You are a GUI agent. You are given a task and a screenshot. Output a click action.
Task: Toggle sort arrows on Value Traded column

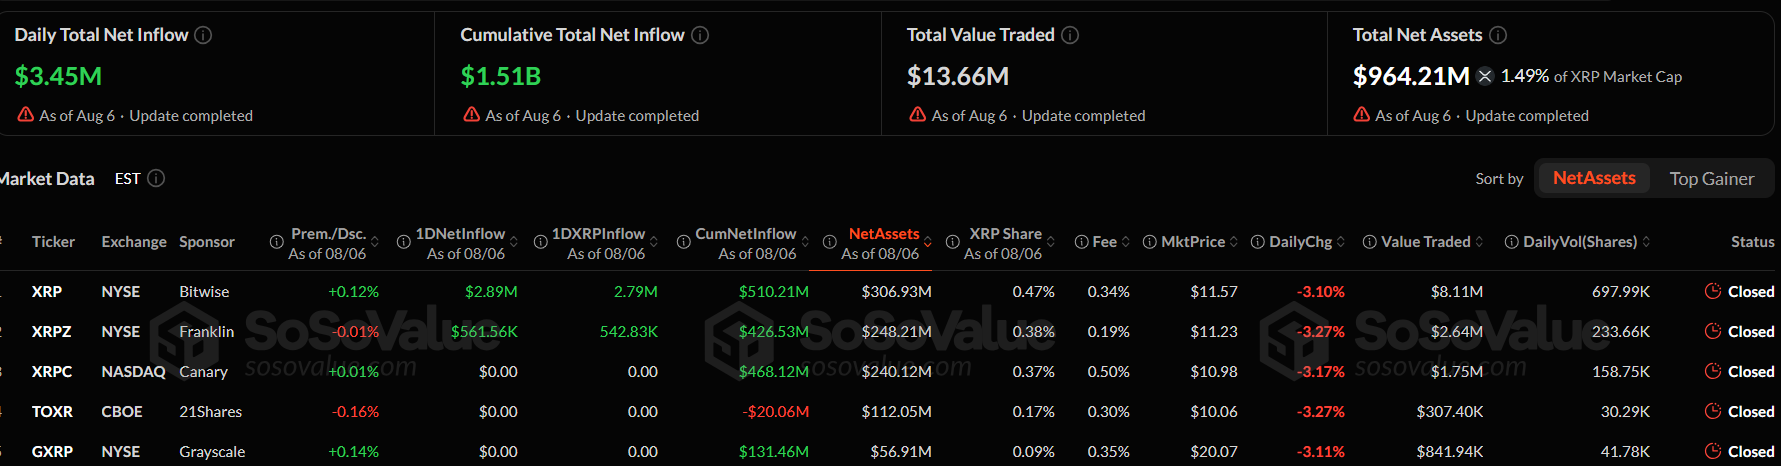(1479, 242)
